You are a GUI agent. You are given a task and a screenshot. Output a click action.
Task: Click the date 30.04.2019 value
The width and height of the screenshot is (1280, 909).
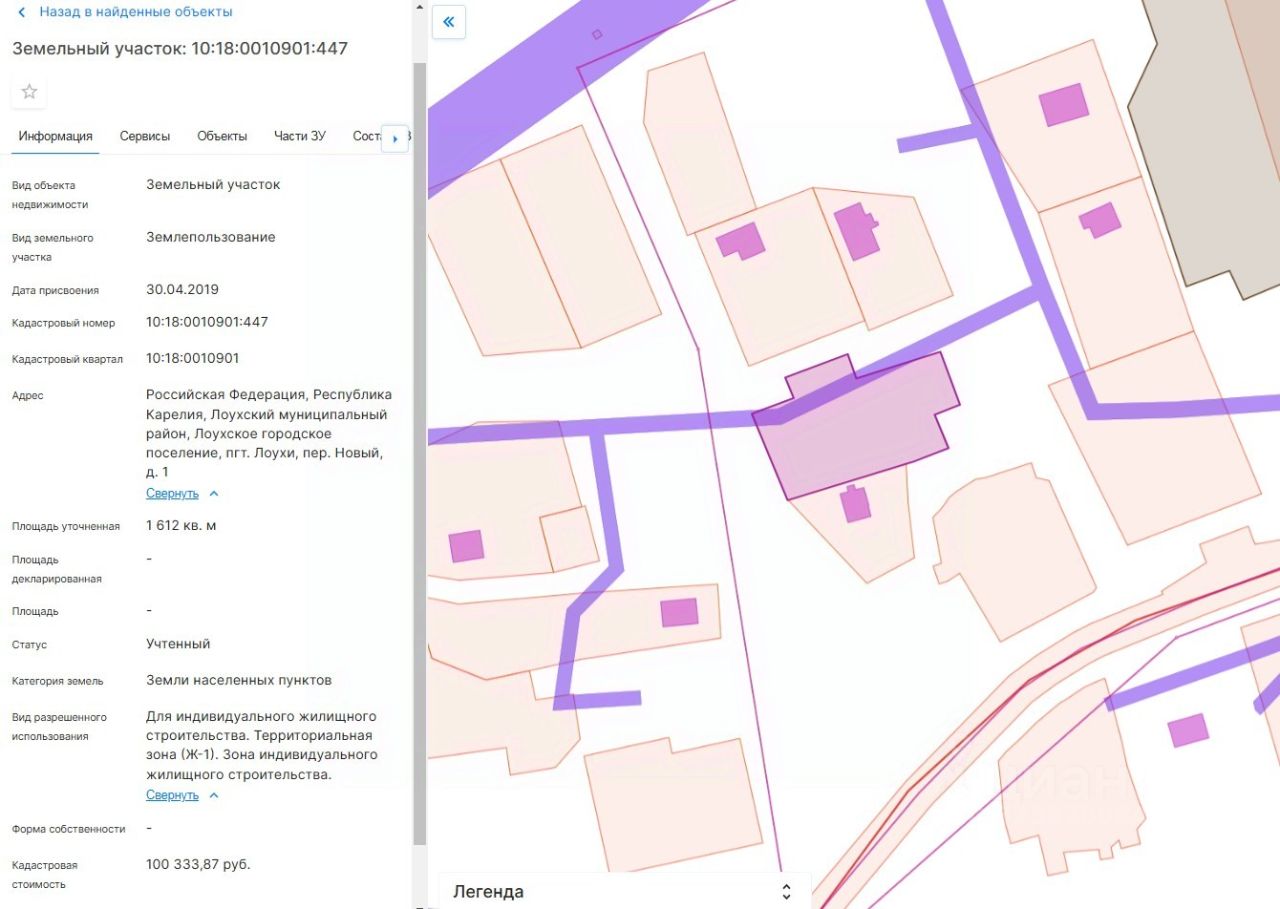182,290
